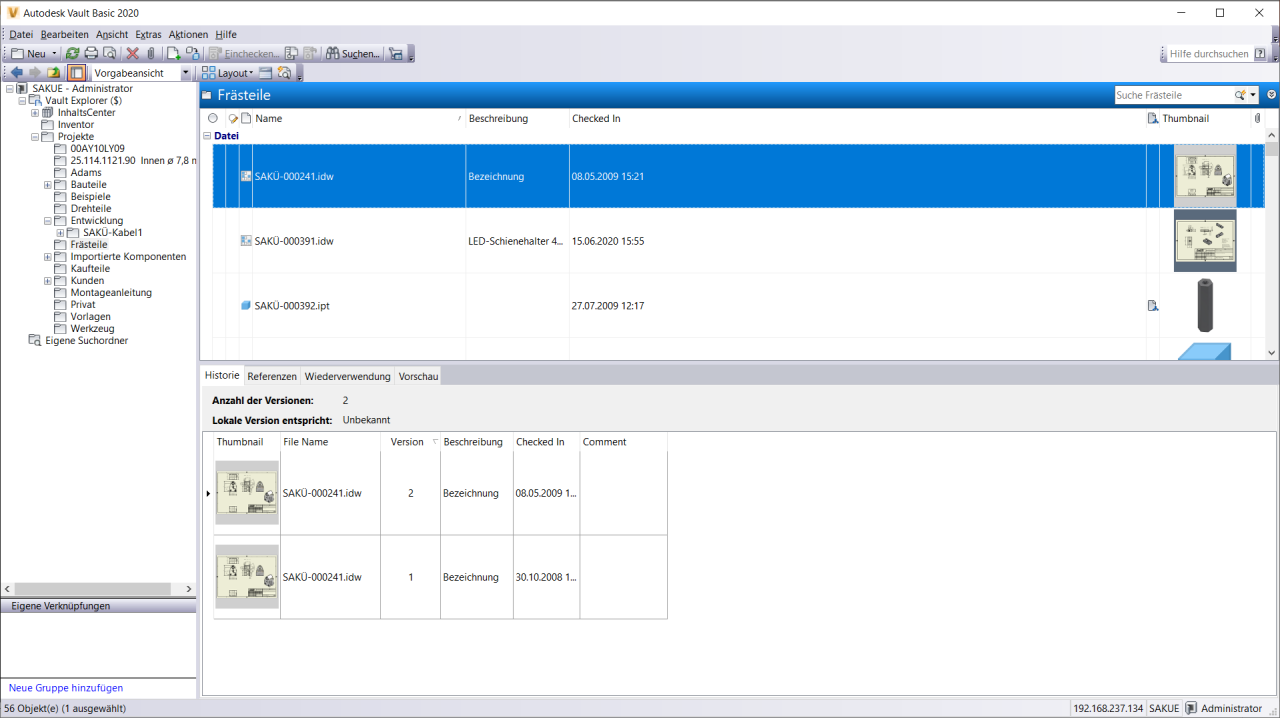Open Print Preview from the toolbar
Screen dimensions: 1280x718
coord(109,54)
